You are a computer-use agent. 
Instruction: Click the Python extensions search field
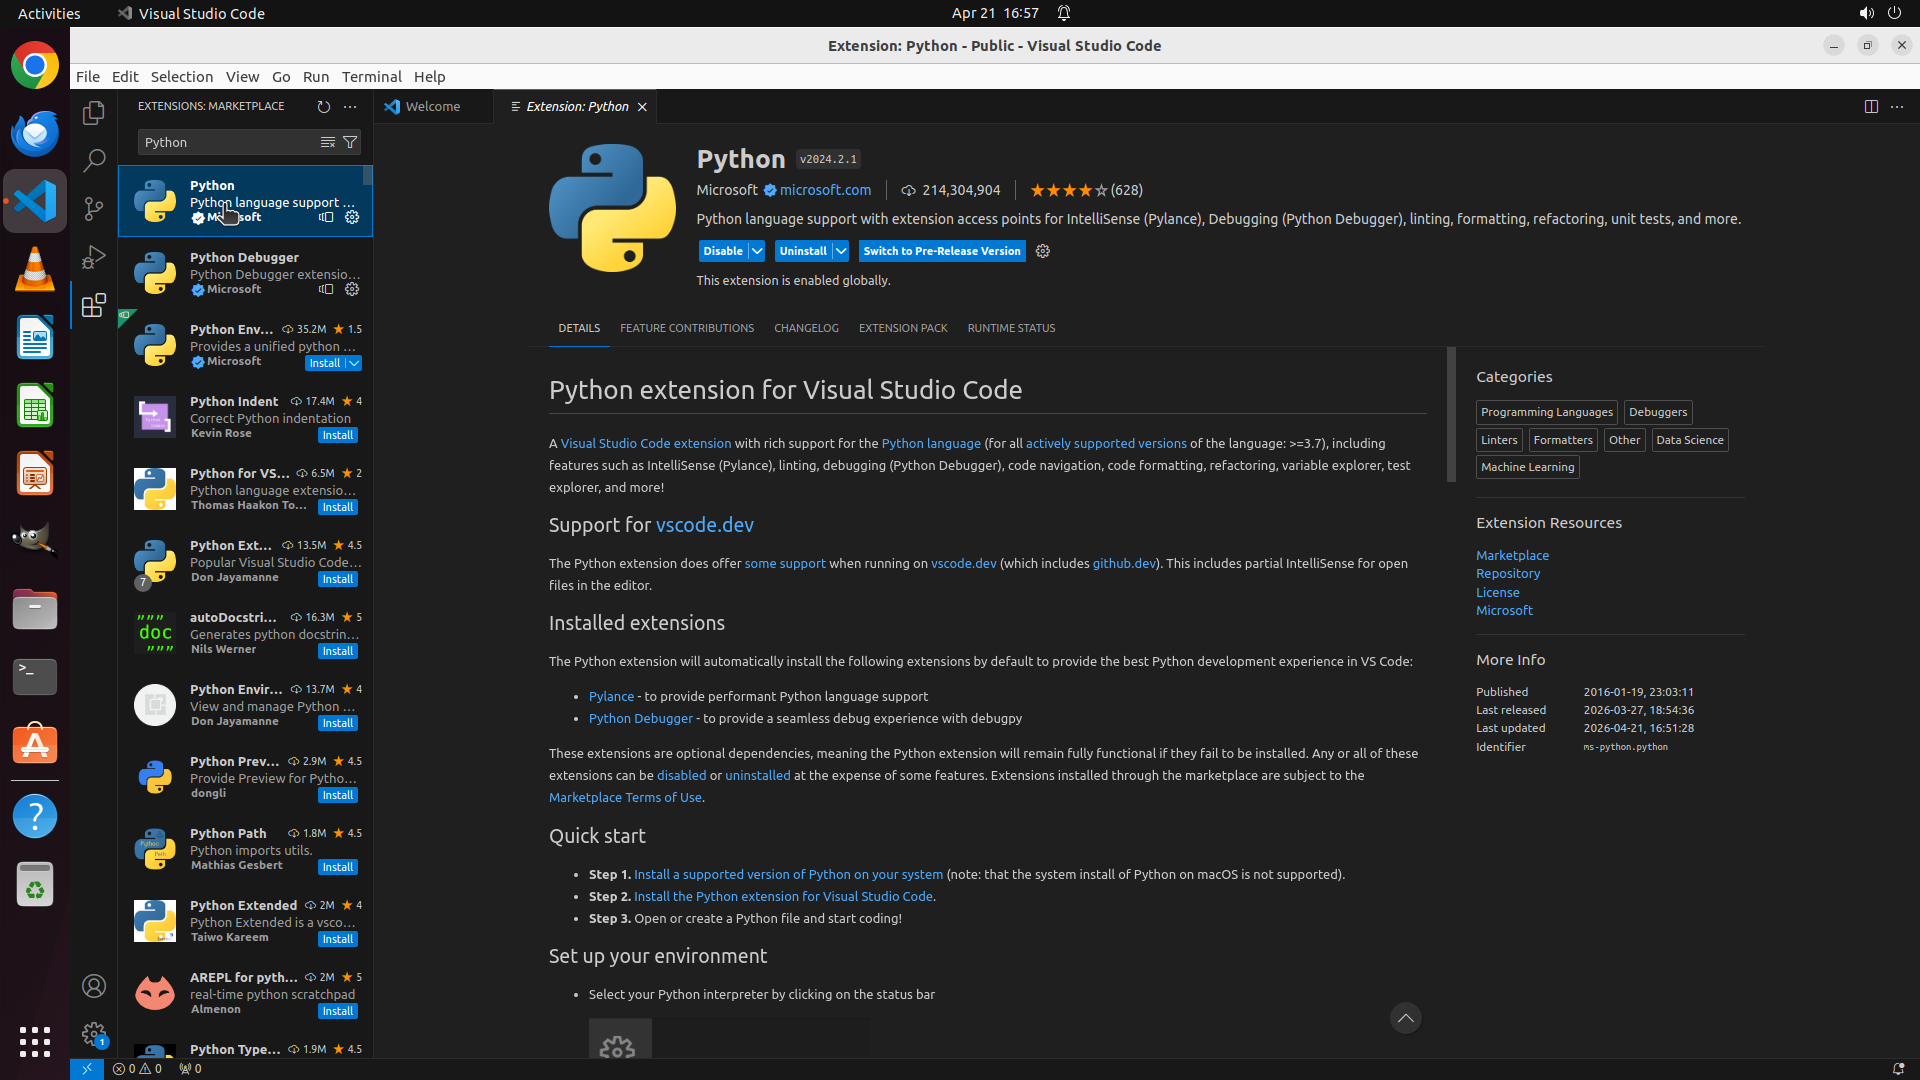tap(228, 142)
